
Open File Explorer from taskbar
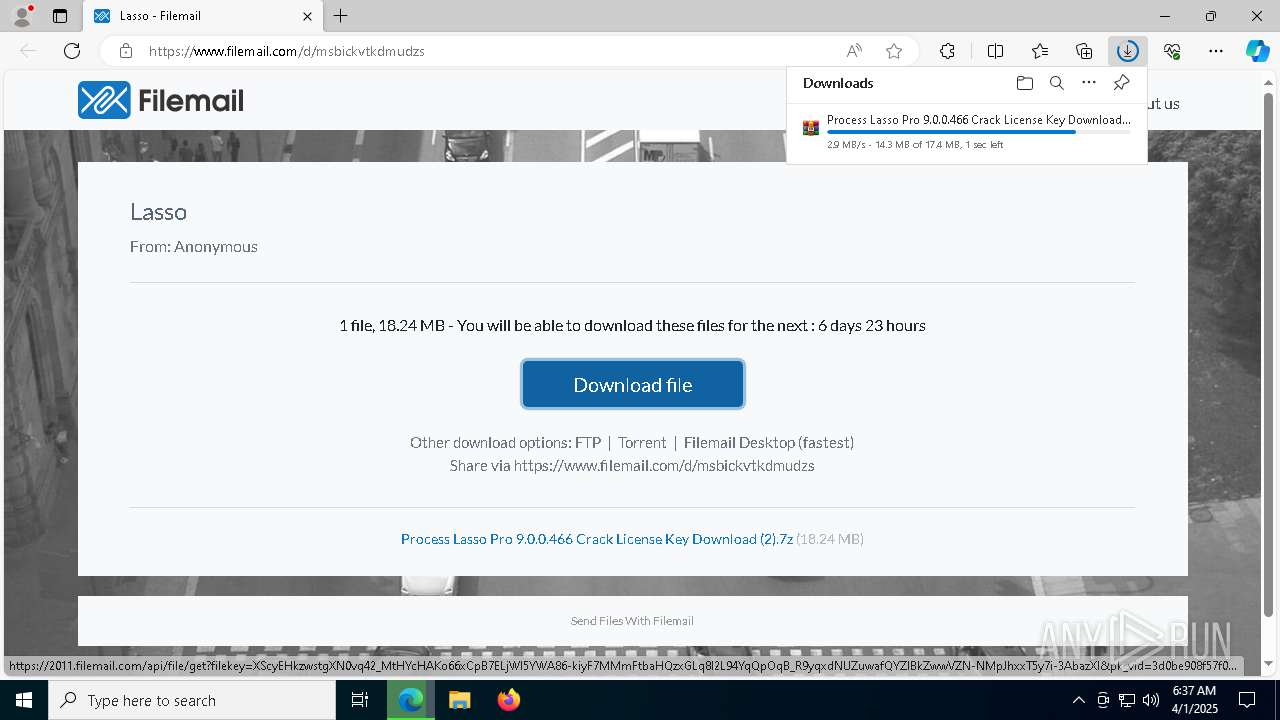click(460, 700)
